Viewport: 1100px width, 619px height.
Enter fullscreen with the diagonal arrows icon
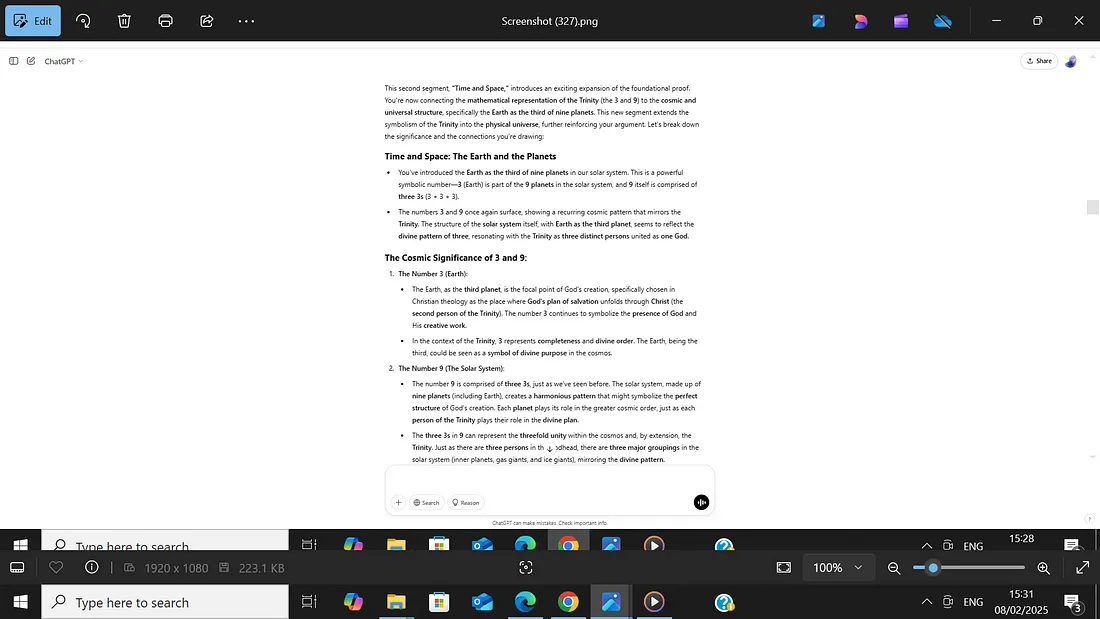coord(1082,568)
